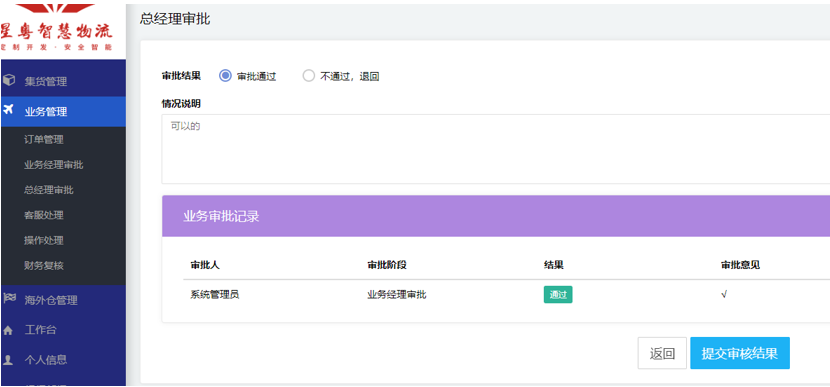Open the 个人信息 menu
The height and width of the screenshot is (387, 830).
[x=63, y=360]
